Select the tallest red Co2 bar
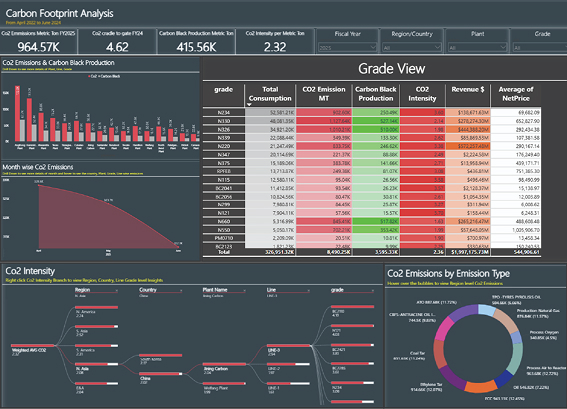The width and height of the screenshot is (567, 409). pyautogui.click(x=17, y=113)
